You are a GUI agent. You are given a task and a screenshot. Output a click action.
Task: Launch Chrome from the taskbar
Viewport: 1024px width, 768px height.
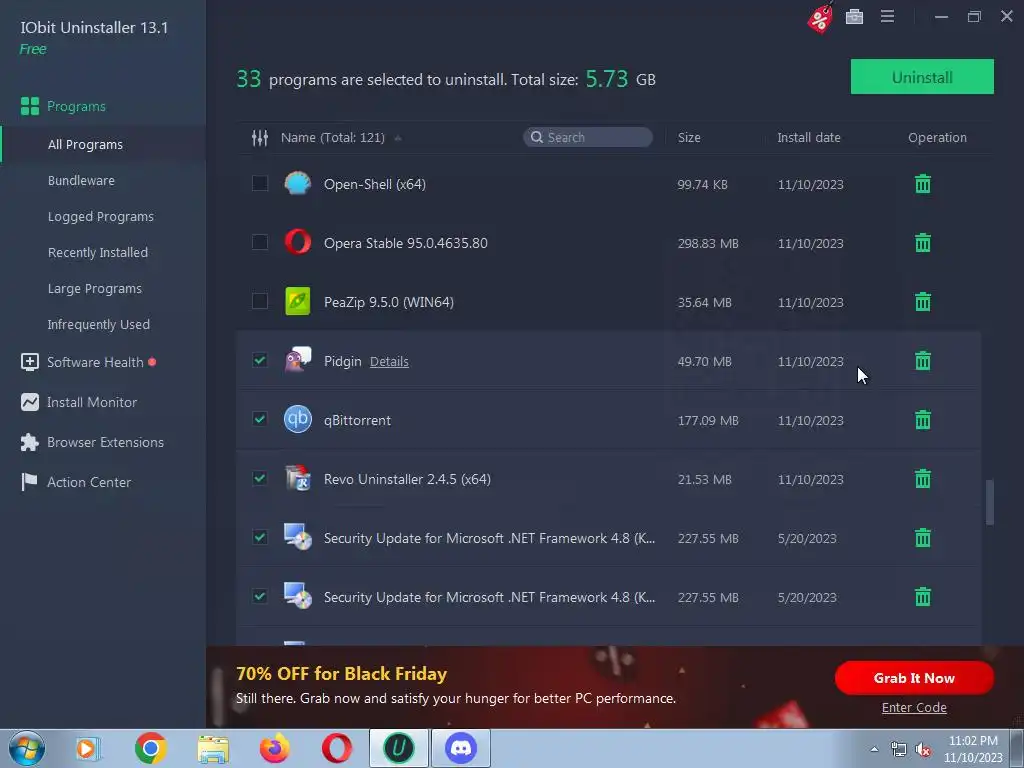[151, 748]
